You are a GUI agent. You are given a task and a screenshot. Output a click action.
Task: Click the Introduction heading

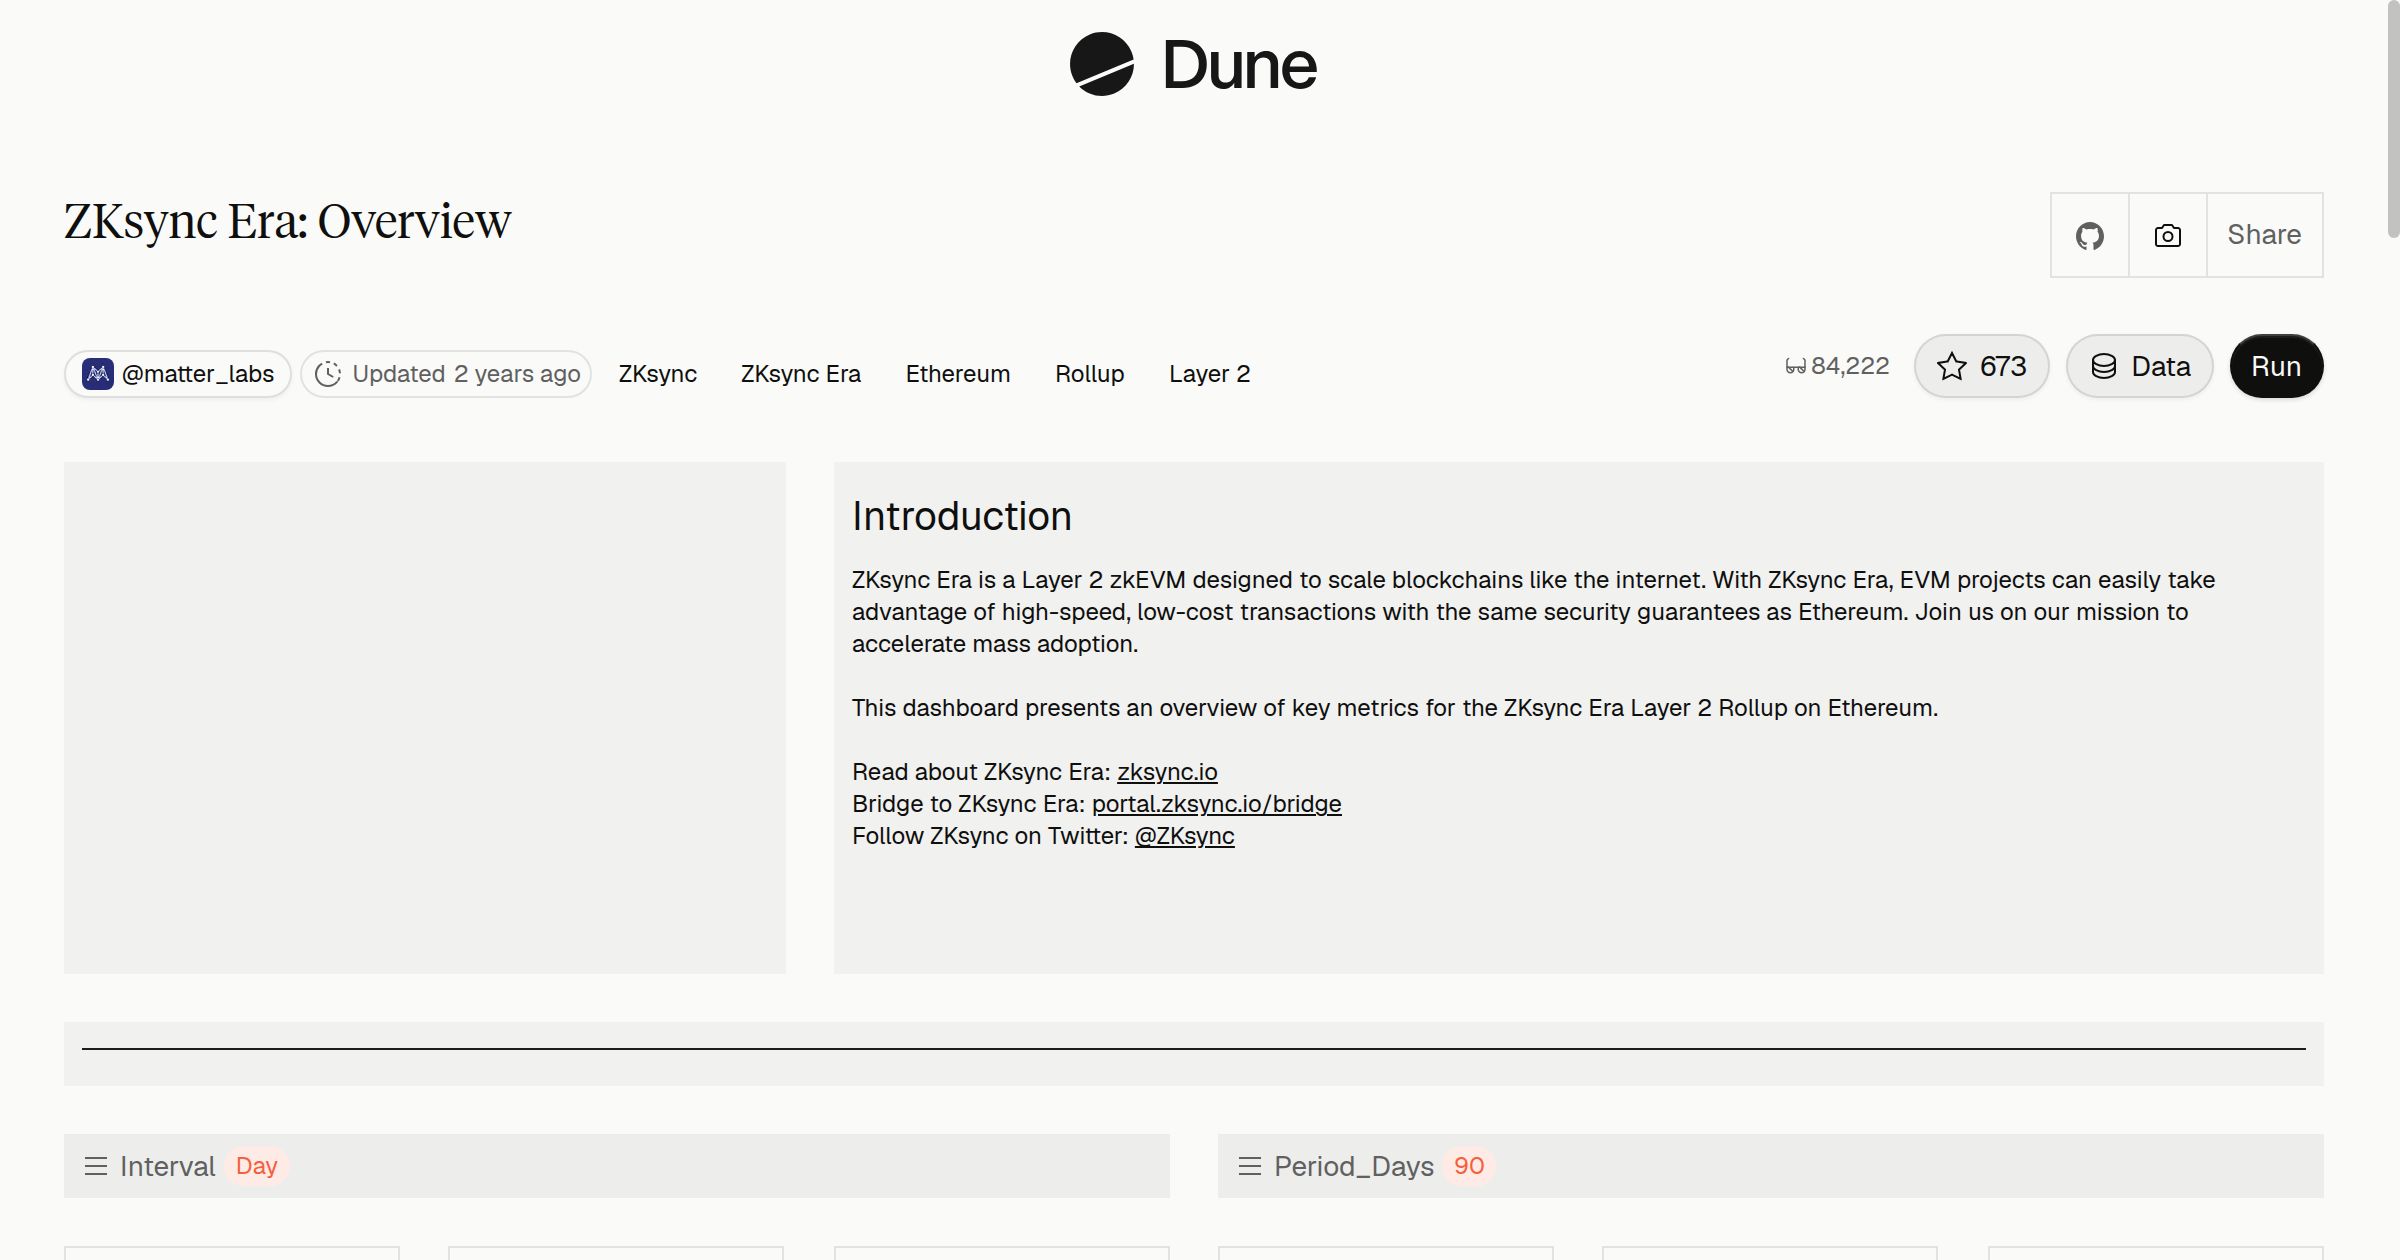tap(962, 516)
